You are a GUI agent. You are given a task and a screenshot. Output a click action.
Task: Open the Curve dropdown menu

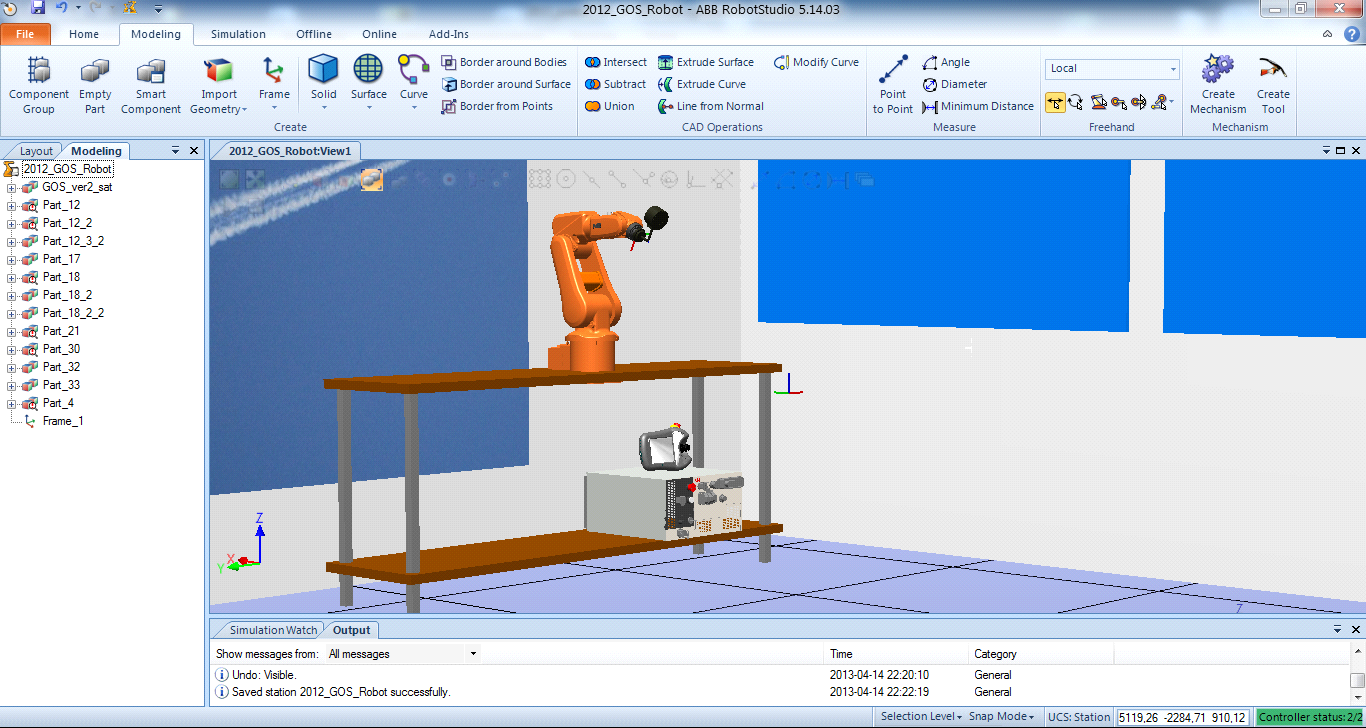tap(414, 108)
